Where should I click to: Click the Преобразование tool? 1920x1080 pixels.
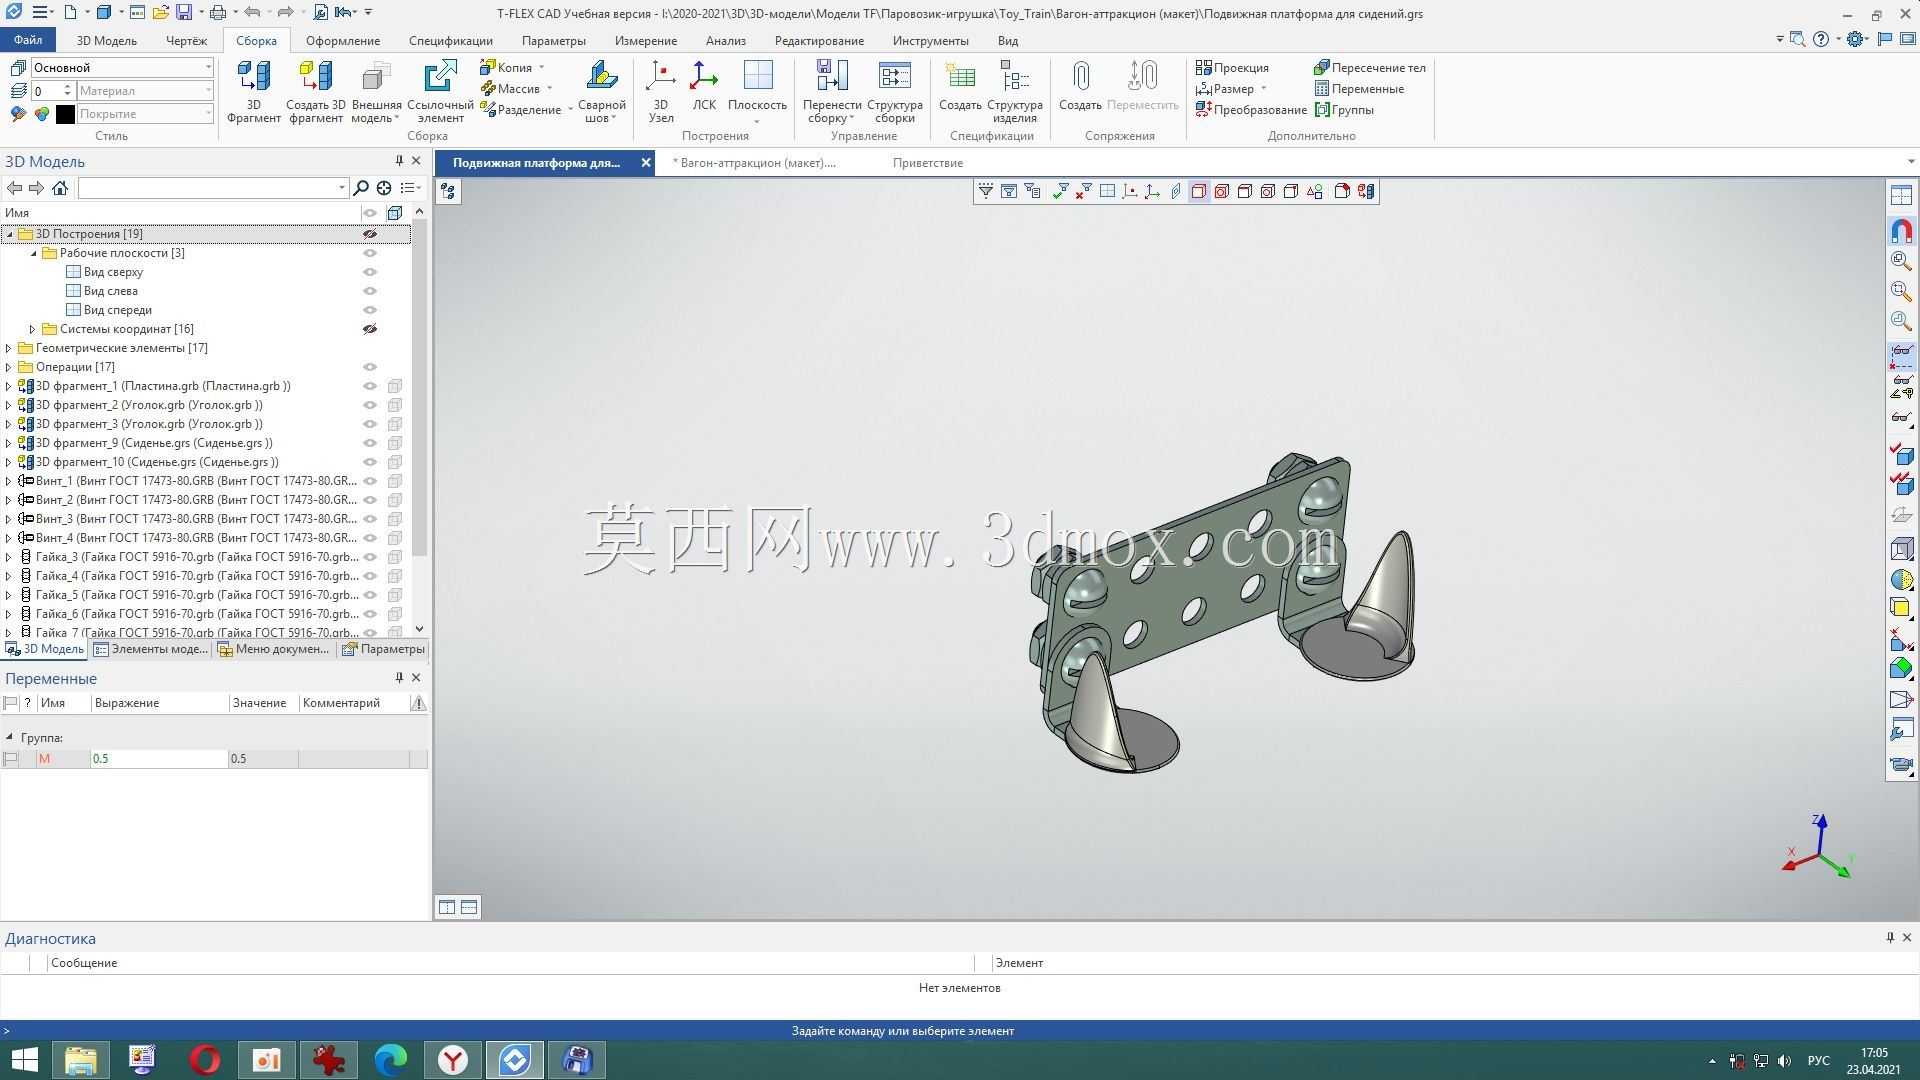[1251, 110]
